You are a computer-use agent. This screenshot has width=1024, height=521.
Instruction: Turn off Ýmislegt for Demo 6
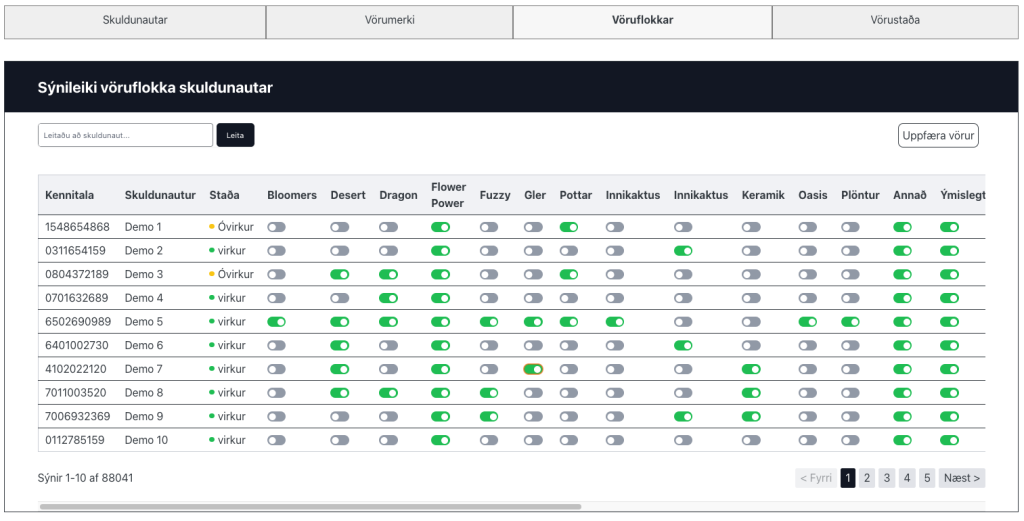pyautogui.click(x=950, y=345)
